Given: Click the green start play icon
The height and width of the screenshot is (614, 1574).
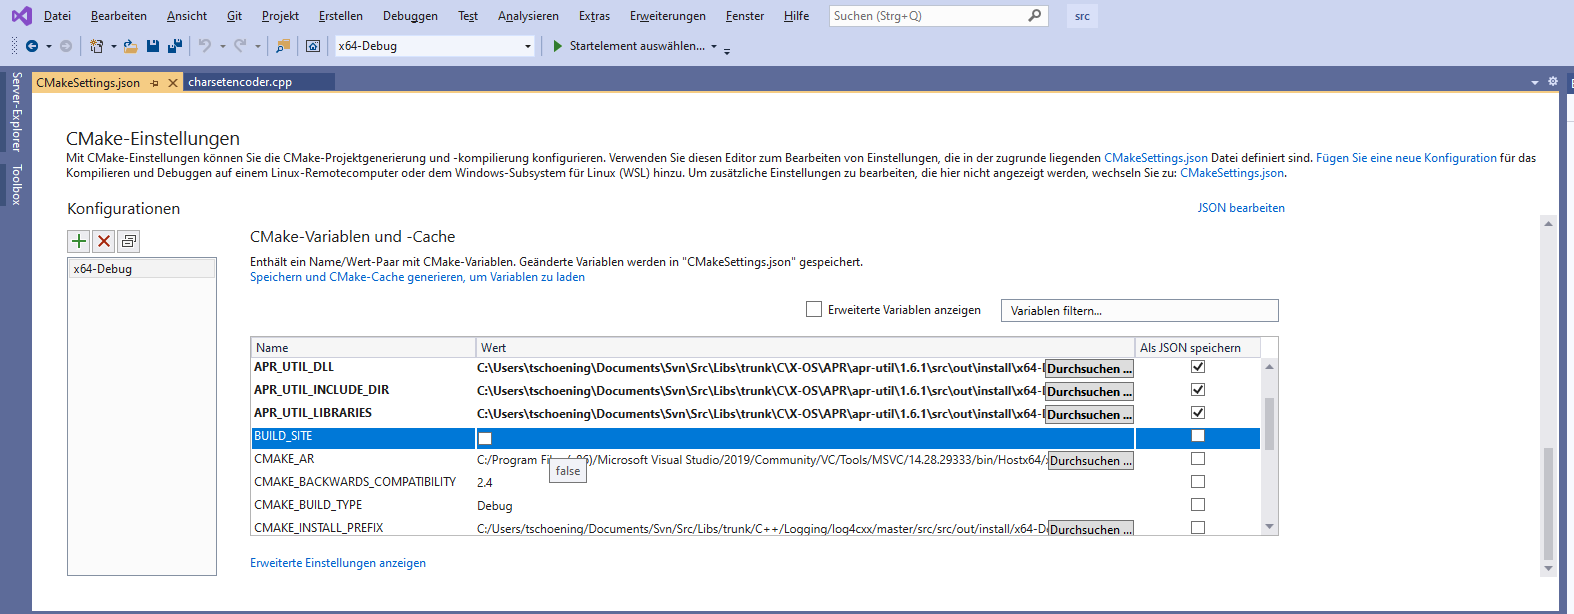Looking at the screenshot, I should tap(558, 46).
